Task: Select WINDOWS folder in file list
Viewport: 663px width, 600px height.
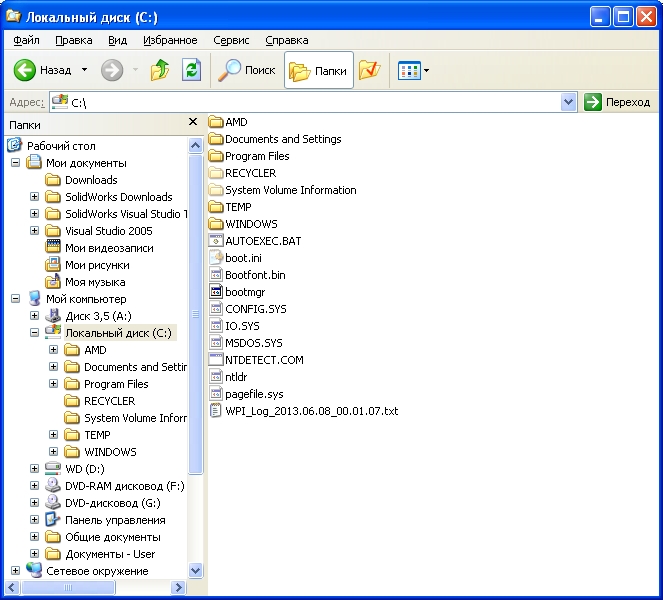Action: click(x=243, y=224)
